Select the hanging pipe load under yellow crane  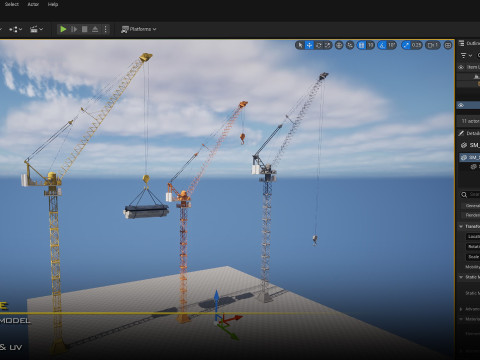pos(146,211)
